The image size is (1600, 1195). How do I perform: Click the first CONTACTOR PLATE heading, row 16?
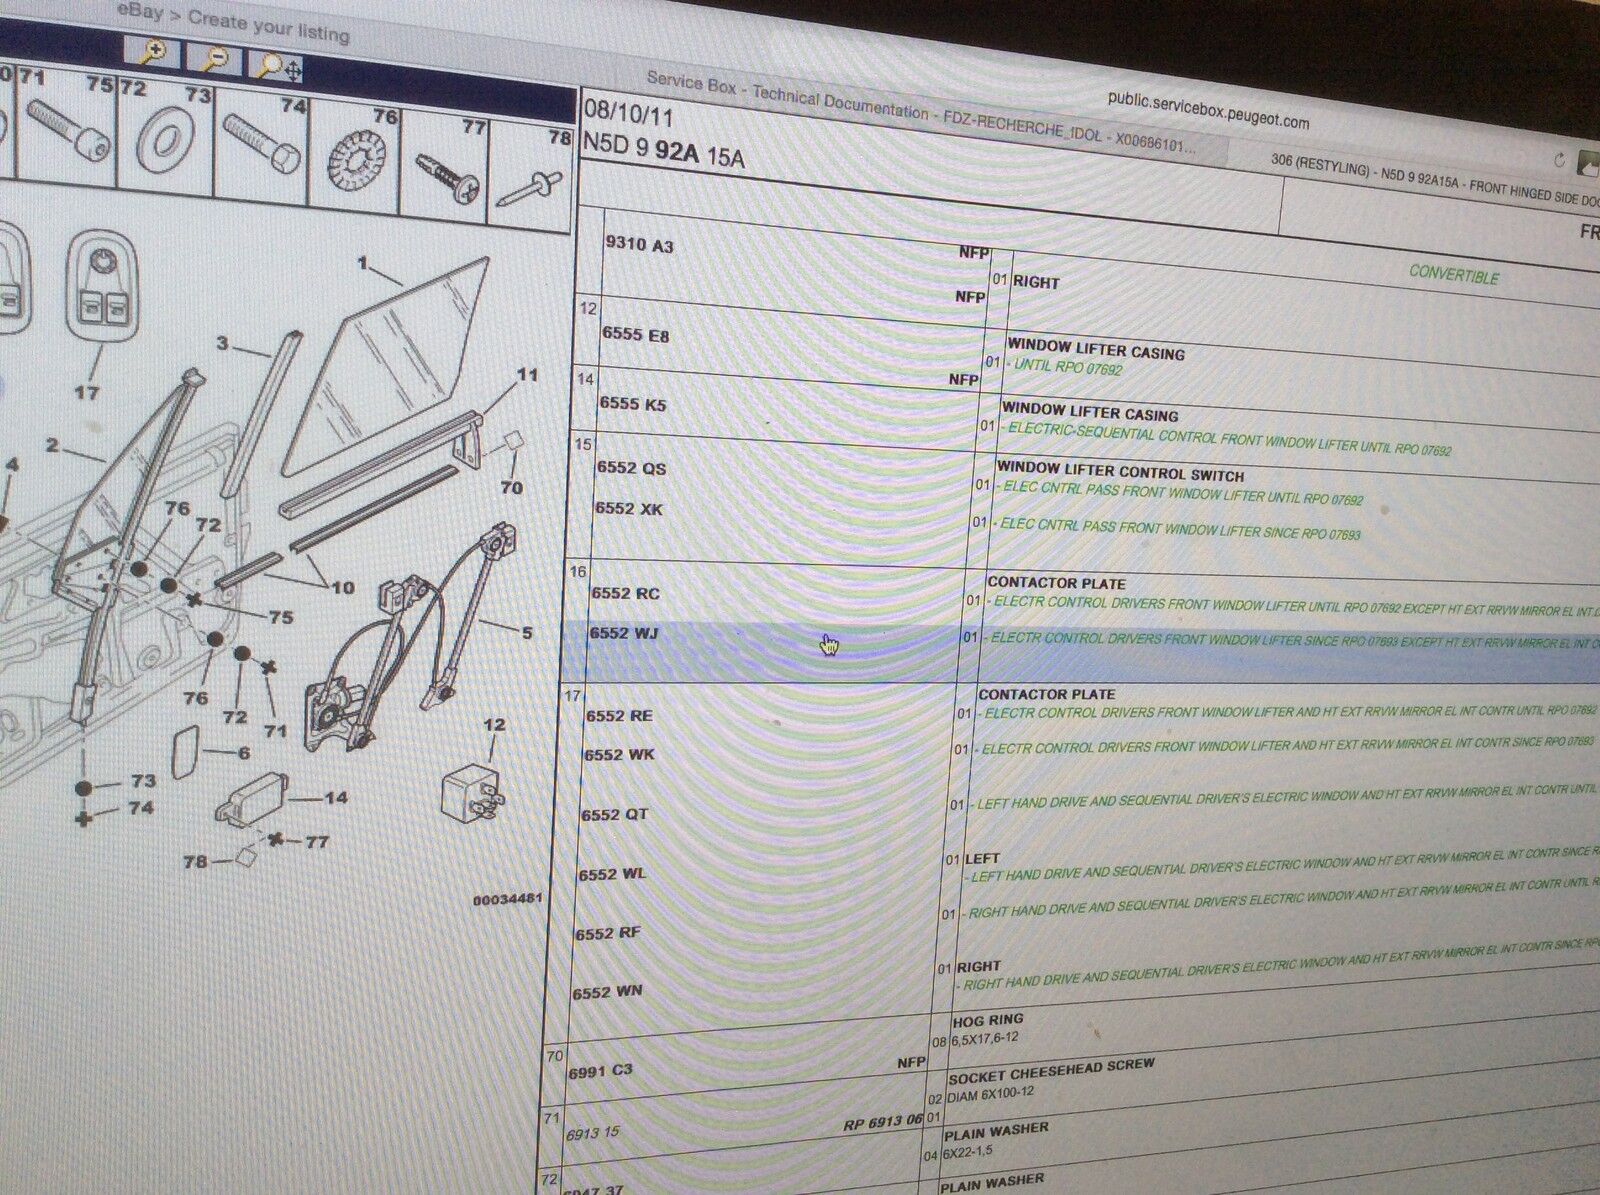[1056, 583]
